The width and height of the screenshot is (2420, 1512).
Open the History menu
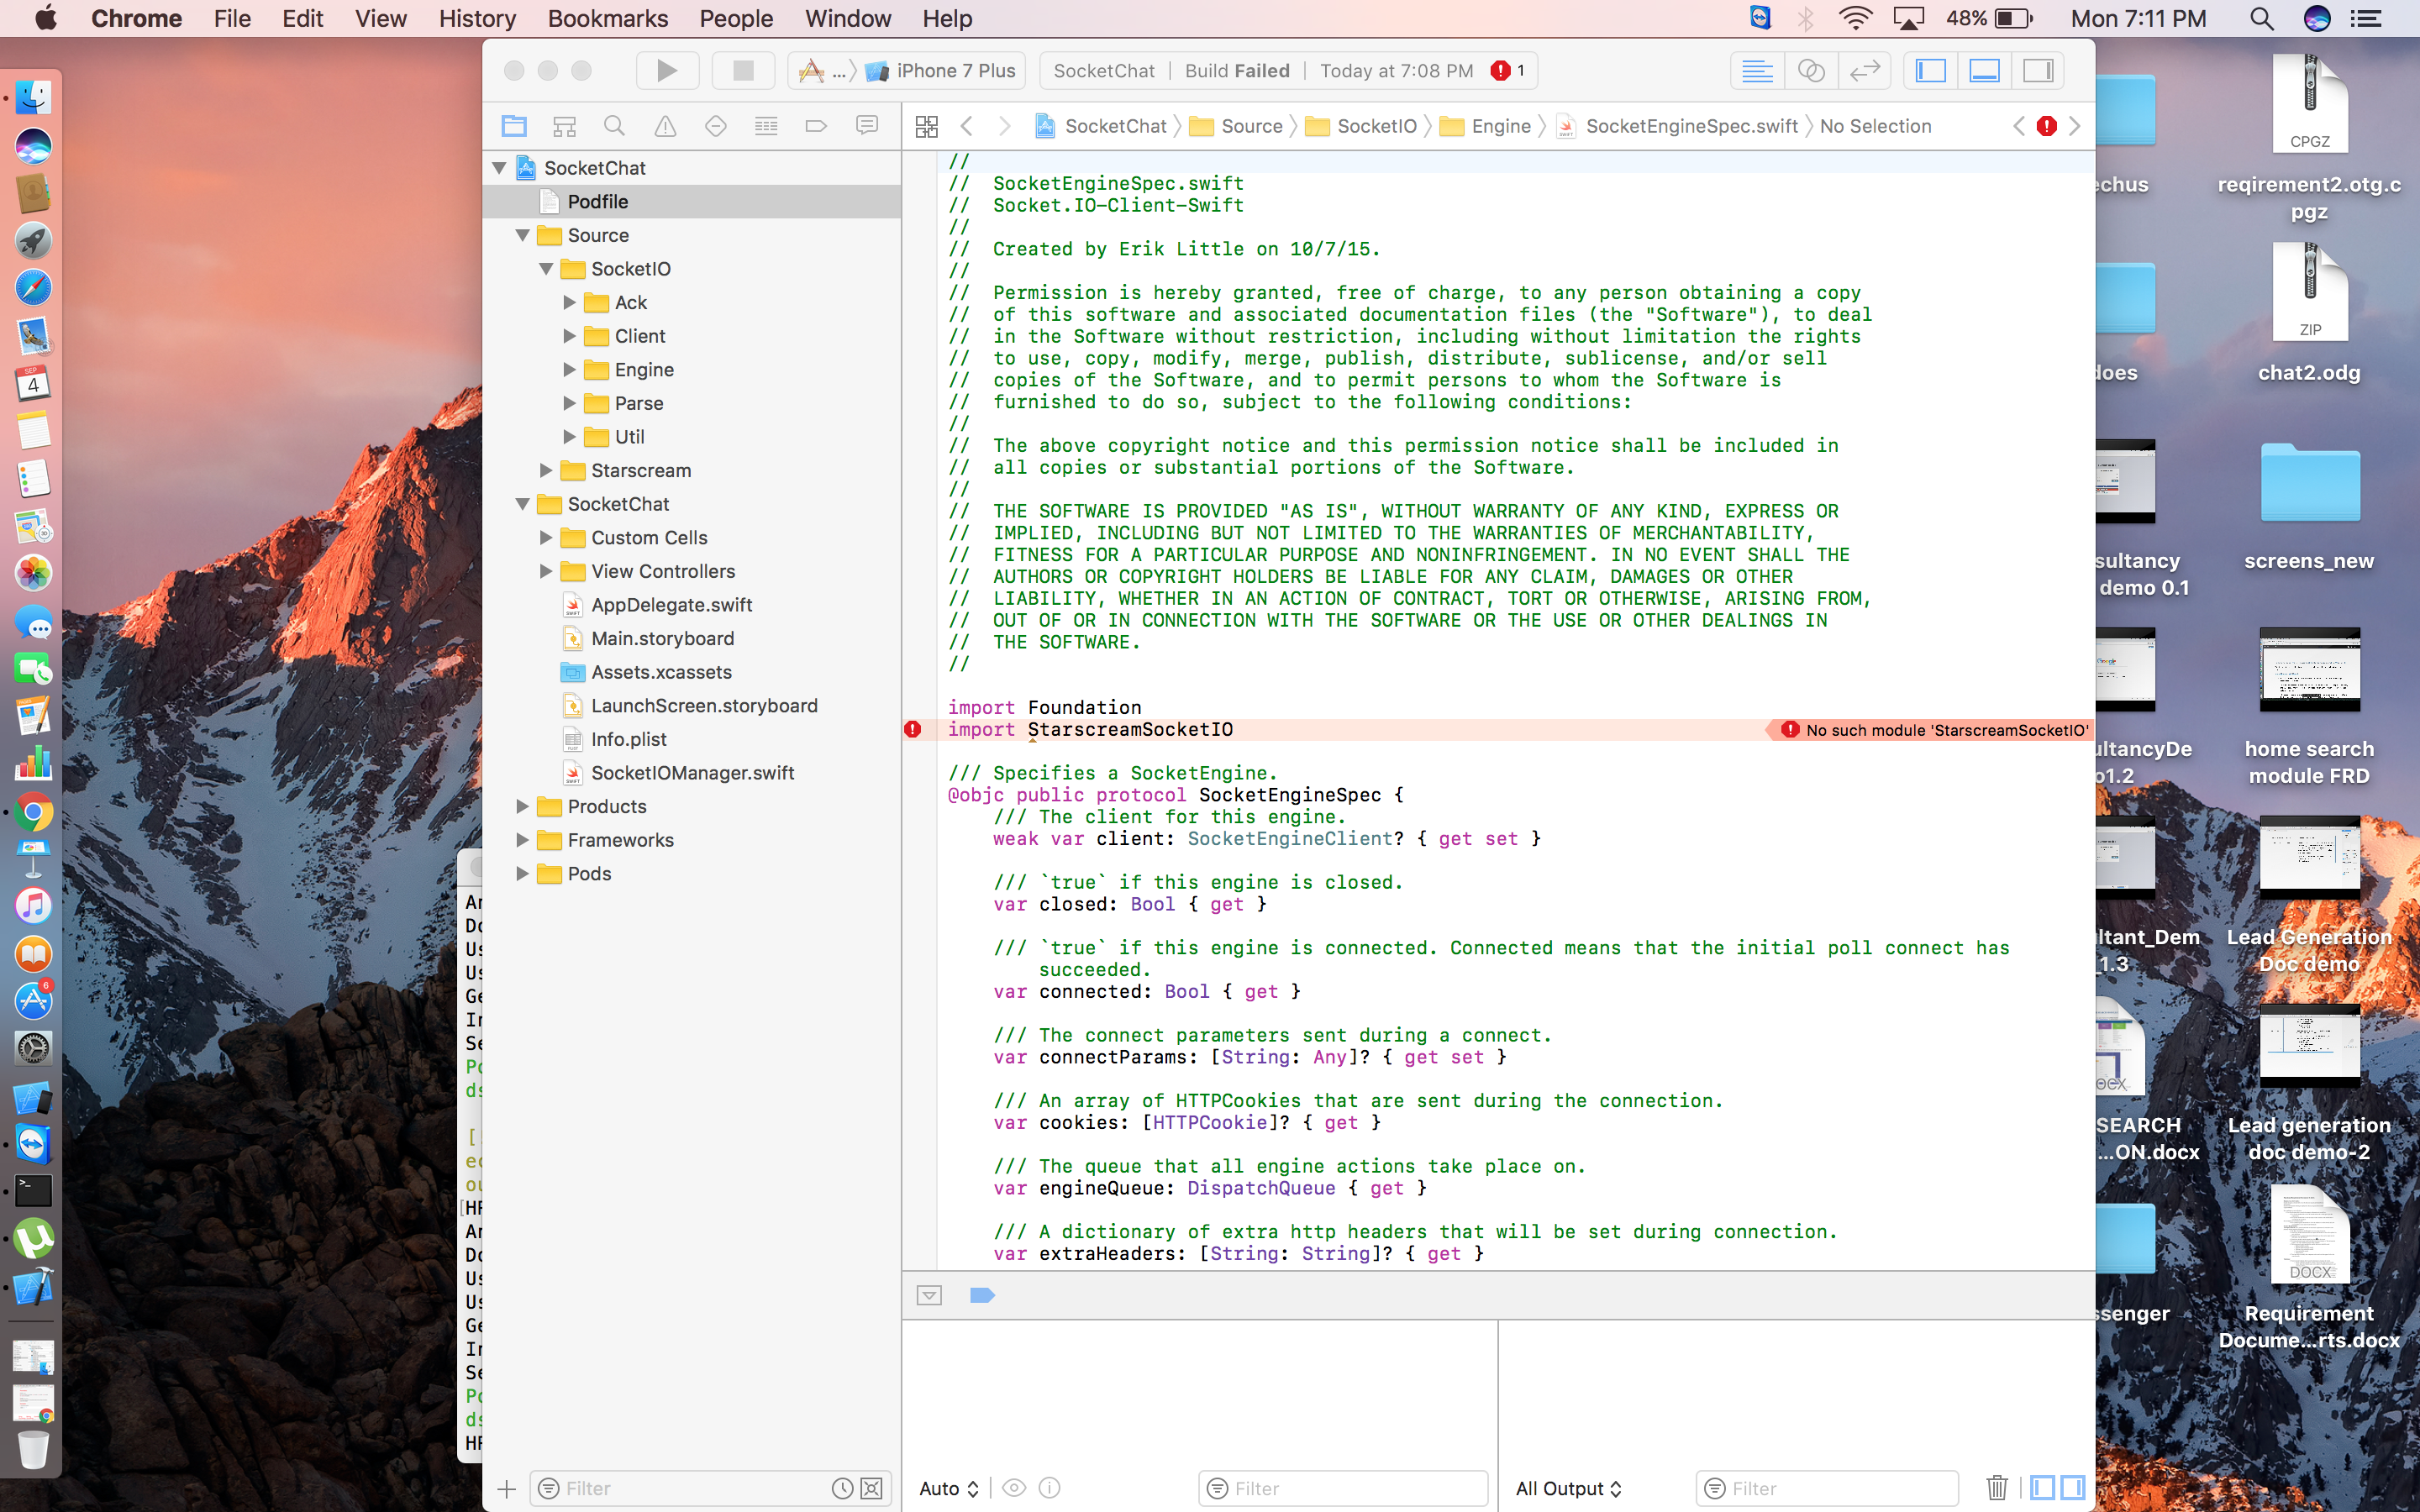coord(477,18)
